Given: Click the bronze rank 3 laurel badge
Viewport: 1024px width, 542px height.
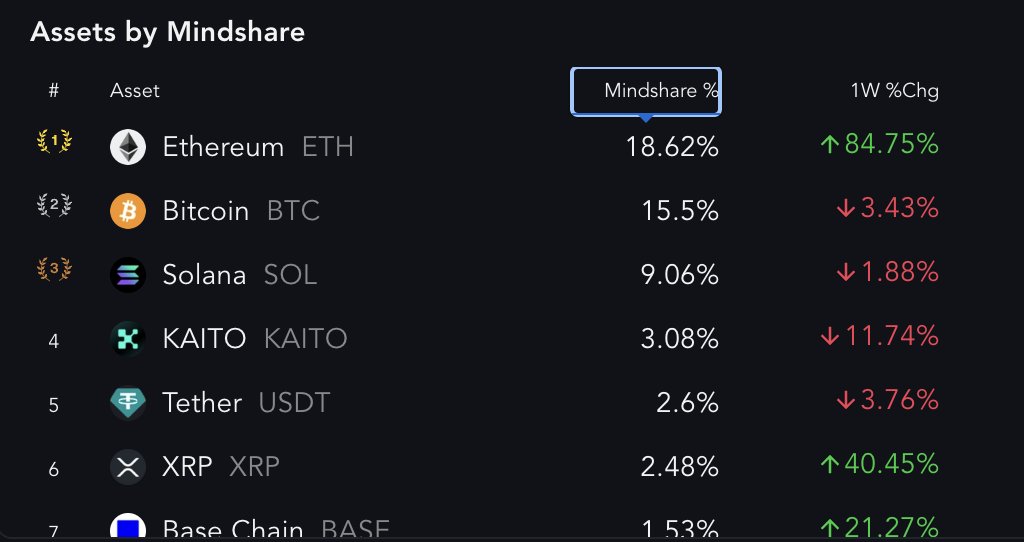Looking at the screenshot, I should tap(54, 268).
